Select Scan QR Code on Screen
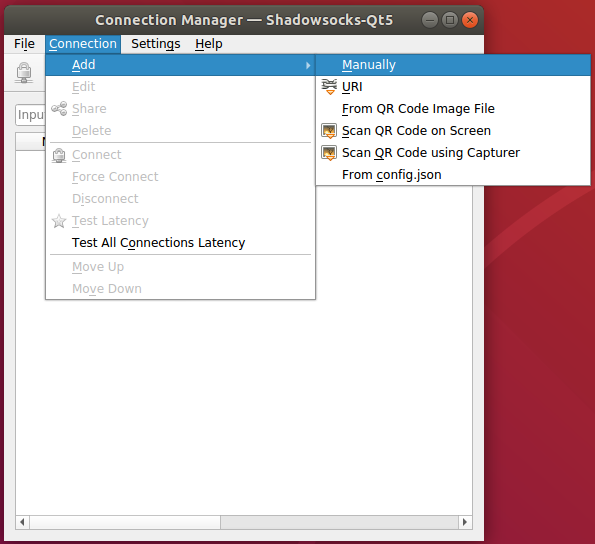Screen dimensions: 595x544 point(453,131)
